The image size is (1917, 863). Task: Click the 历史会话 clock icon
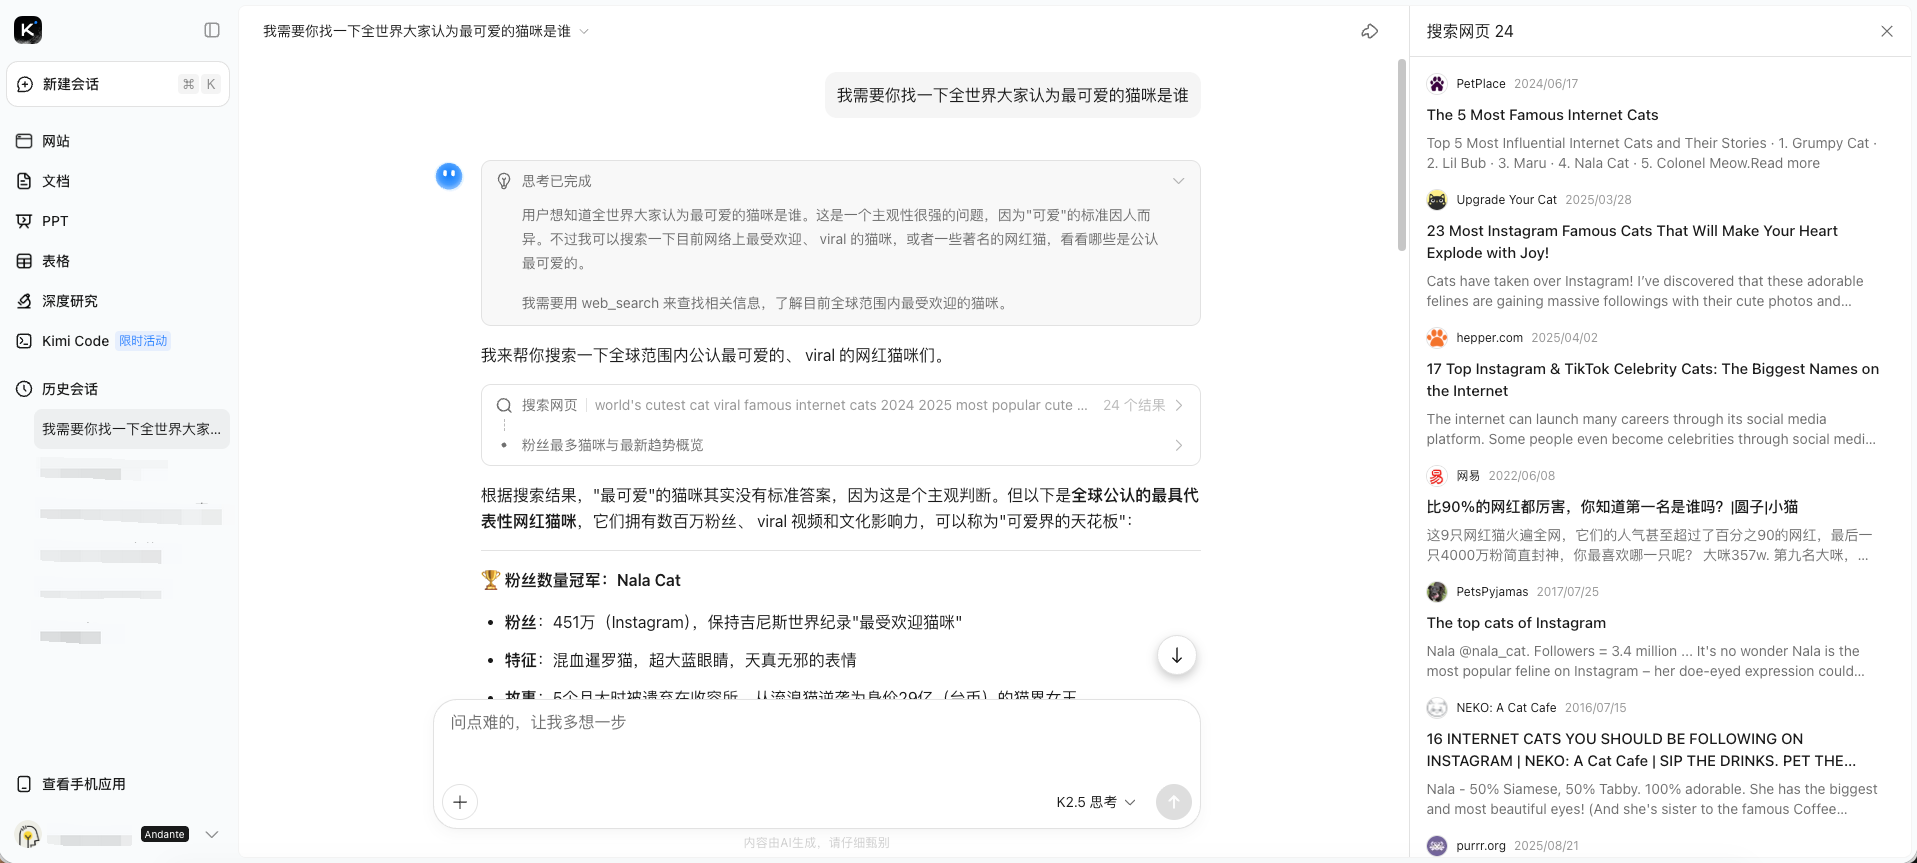[x=24, y=389]
